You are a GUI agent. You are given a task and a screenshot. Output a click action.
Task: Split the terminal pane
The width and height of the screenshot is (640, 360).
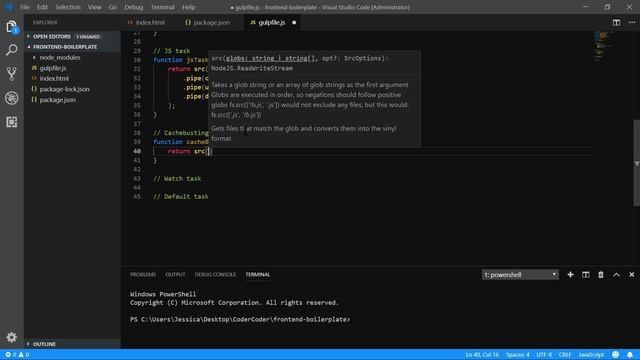tap(586, 275)
